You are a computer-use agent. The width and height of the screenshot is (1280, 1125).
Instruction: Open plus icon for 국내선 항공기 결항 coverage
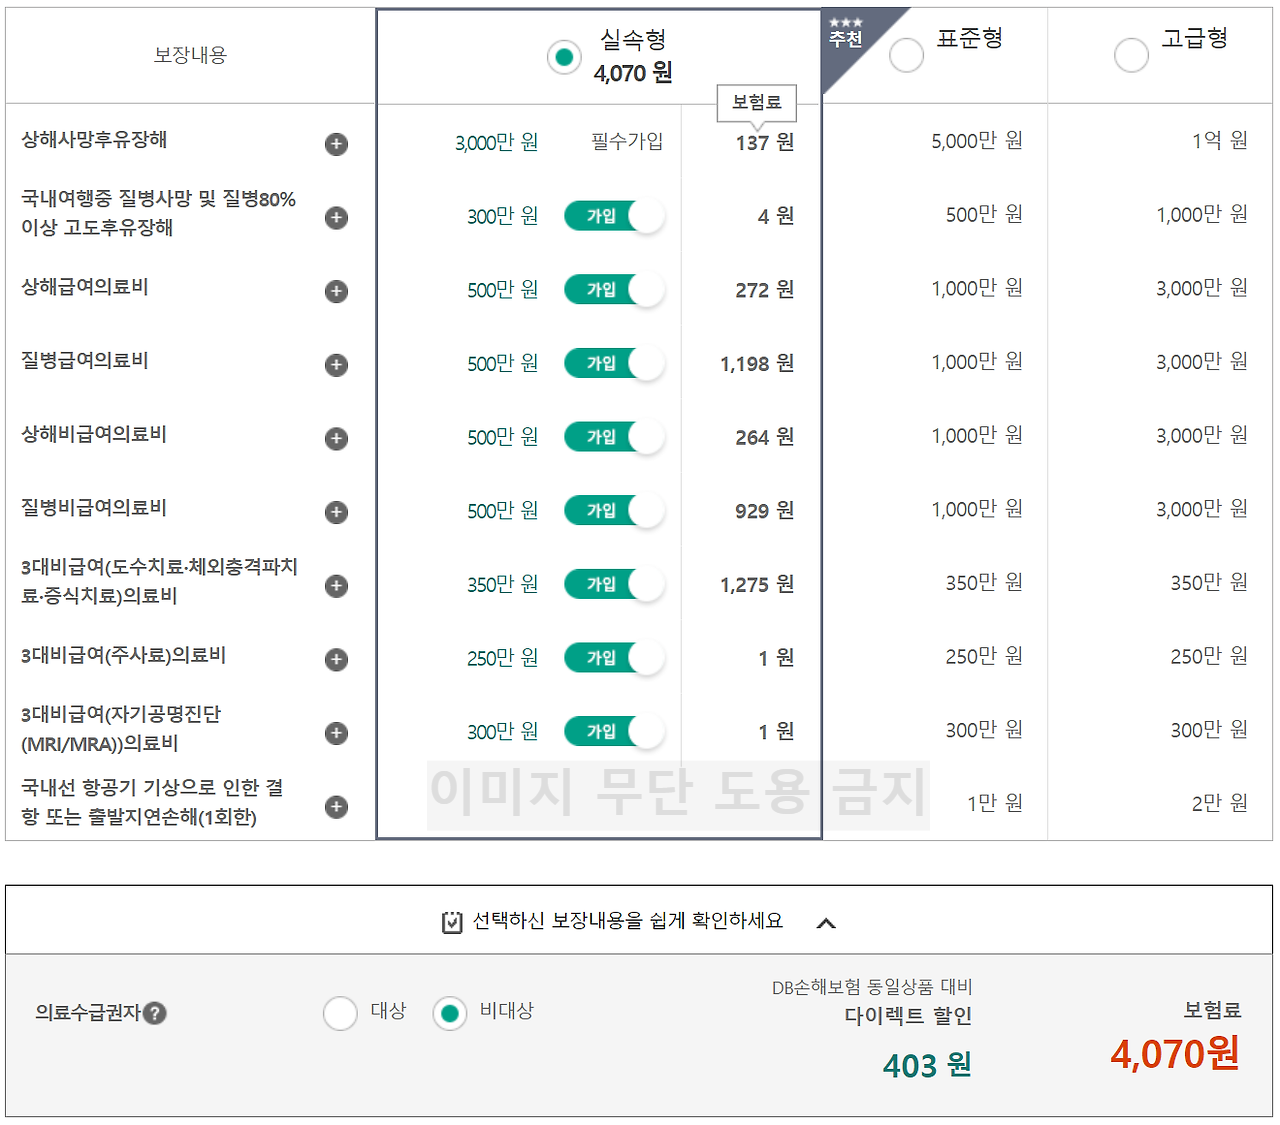[x=336, y=807]
